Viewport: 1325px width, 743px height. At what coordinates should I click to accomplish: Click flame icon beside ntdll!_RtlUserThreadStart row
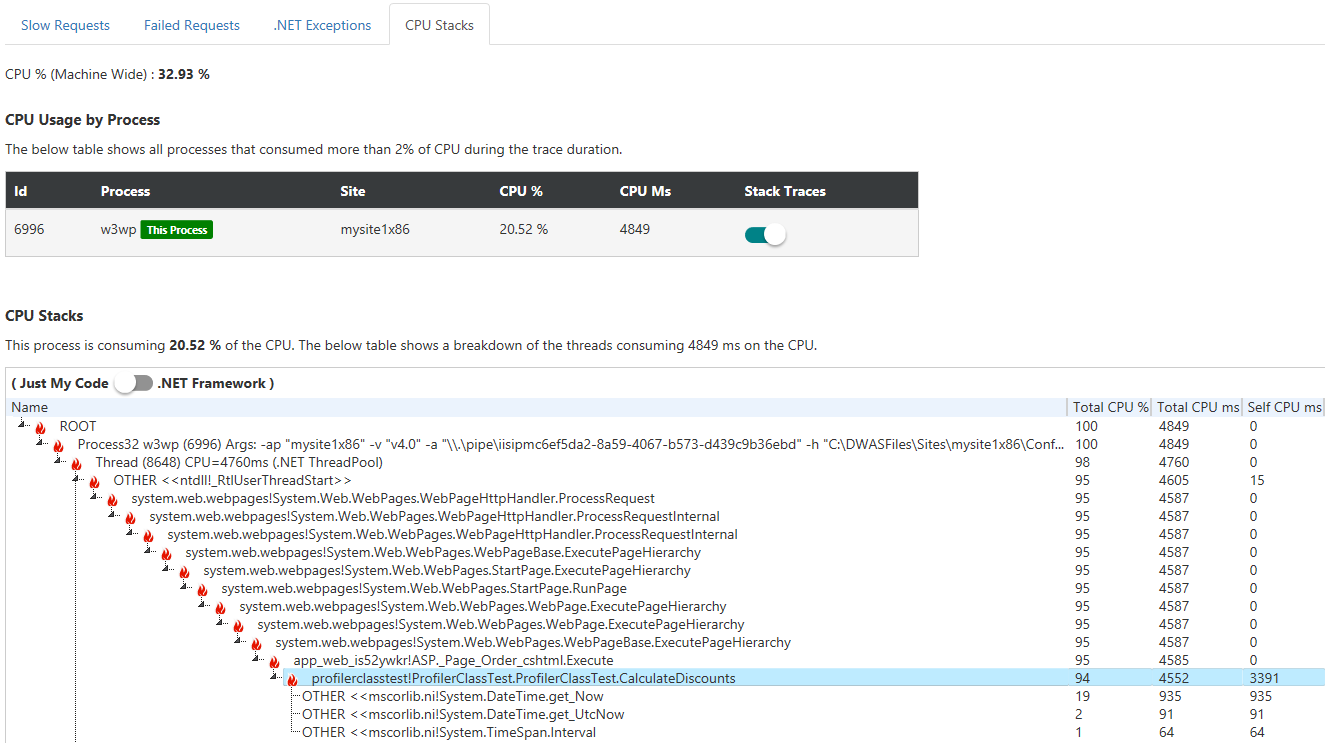pyautogui.click(x=95, y=481)
